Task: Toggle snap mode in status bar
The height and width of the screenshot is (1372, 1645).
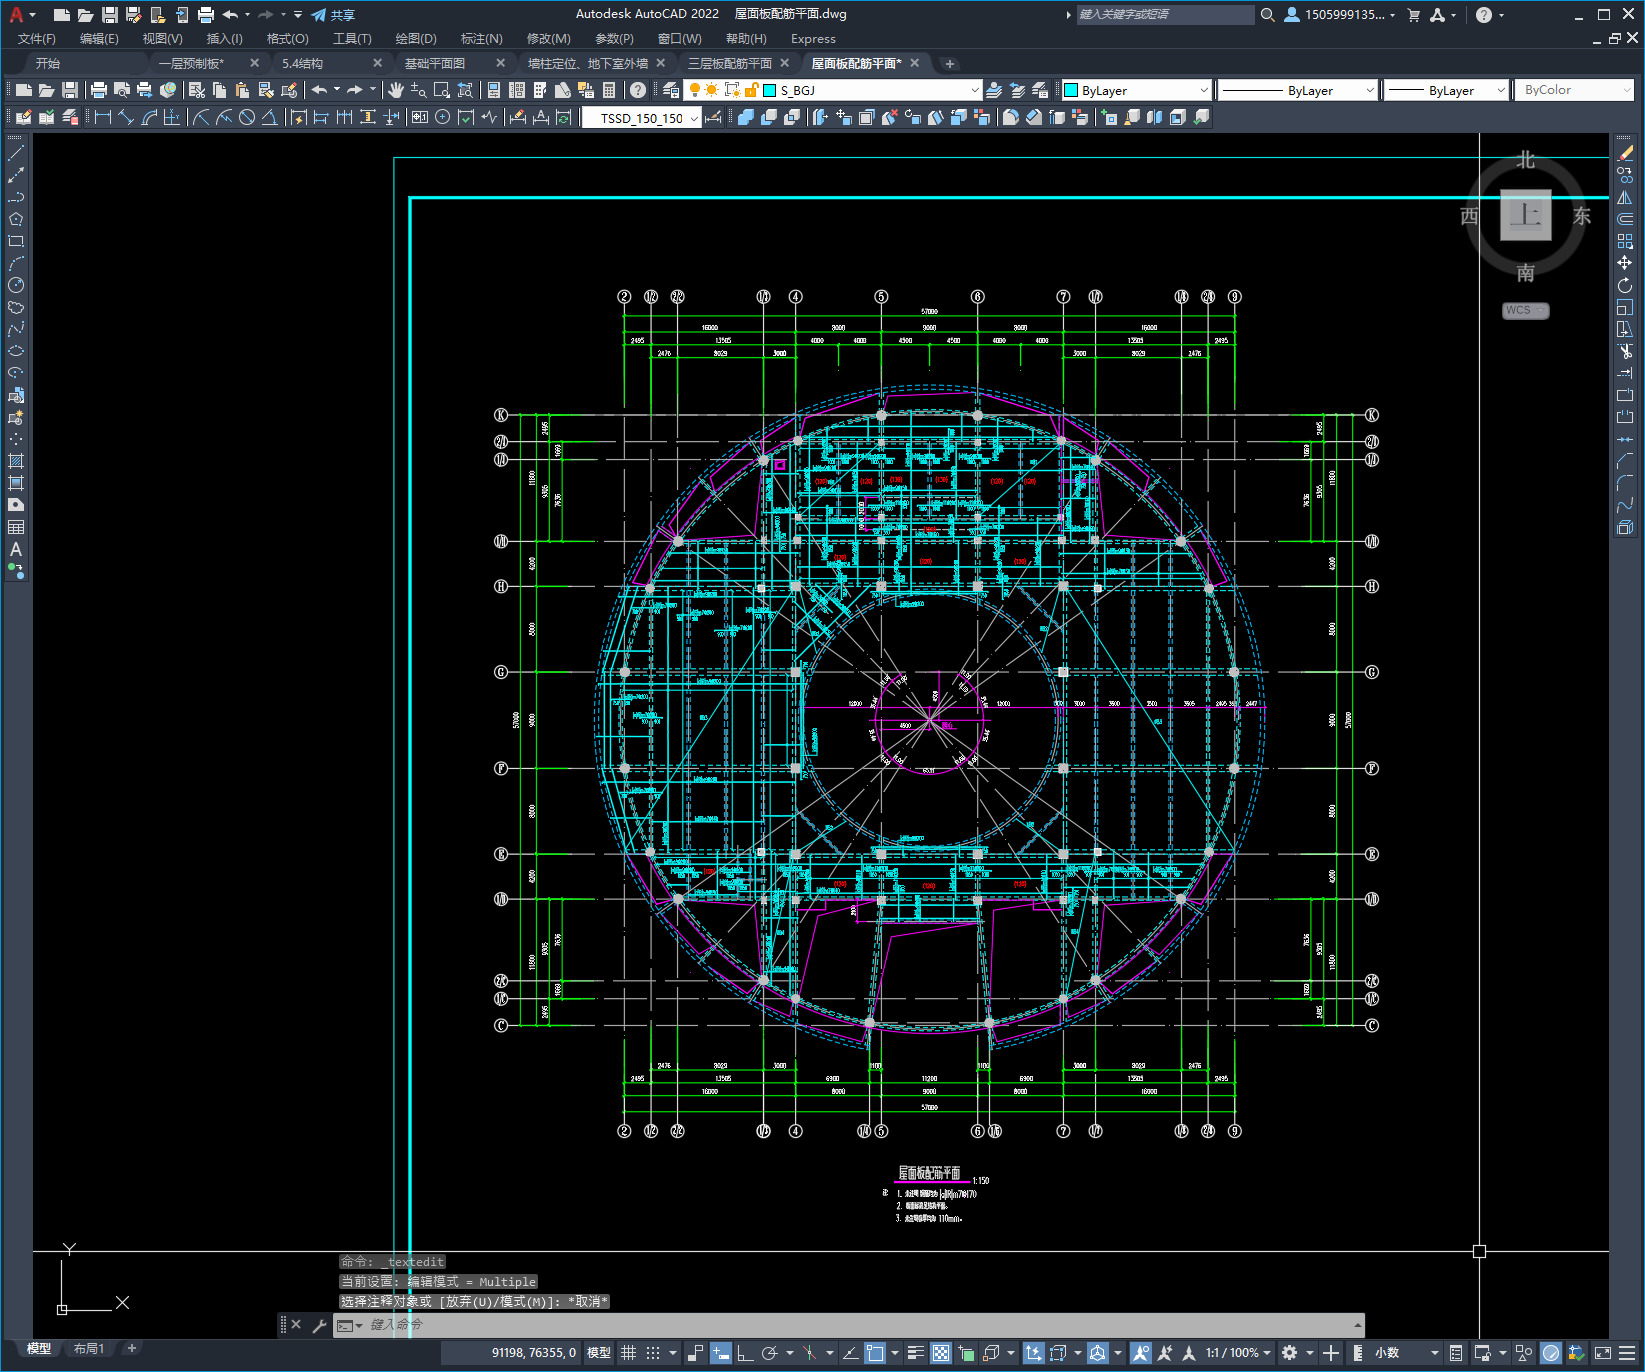Action: (x=652, y=1352)
